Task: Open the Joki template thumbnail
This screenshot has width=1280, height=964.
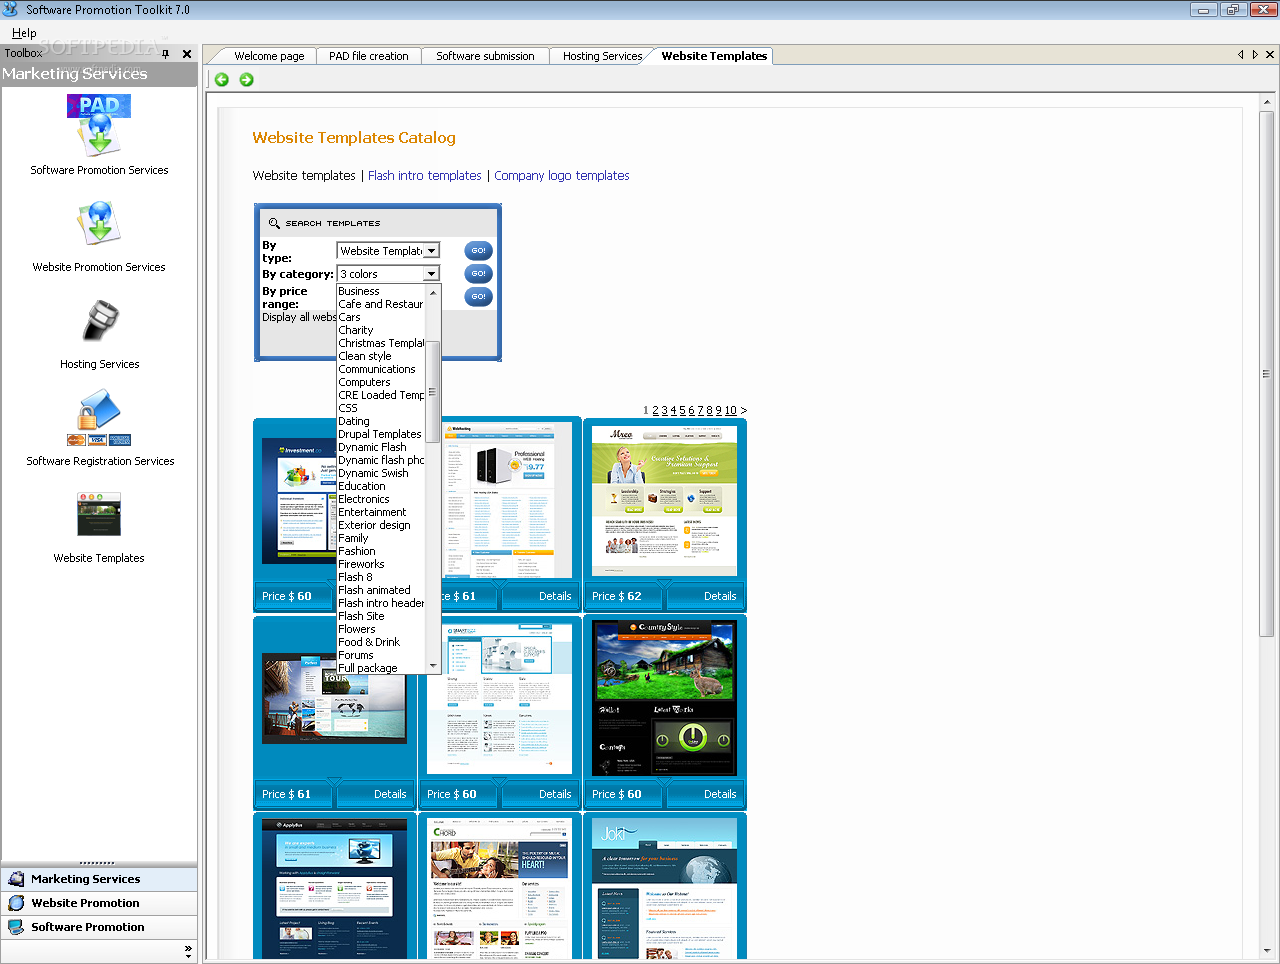Action: (x=664, y=889)
